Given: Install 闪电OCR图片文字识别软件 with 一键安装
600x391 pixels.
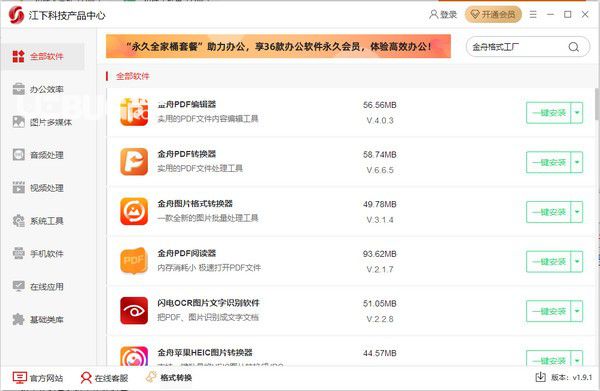Looking at the screenshot, I should click(548, 311).
